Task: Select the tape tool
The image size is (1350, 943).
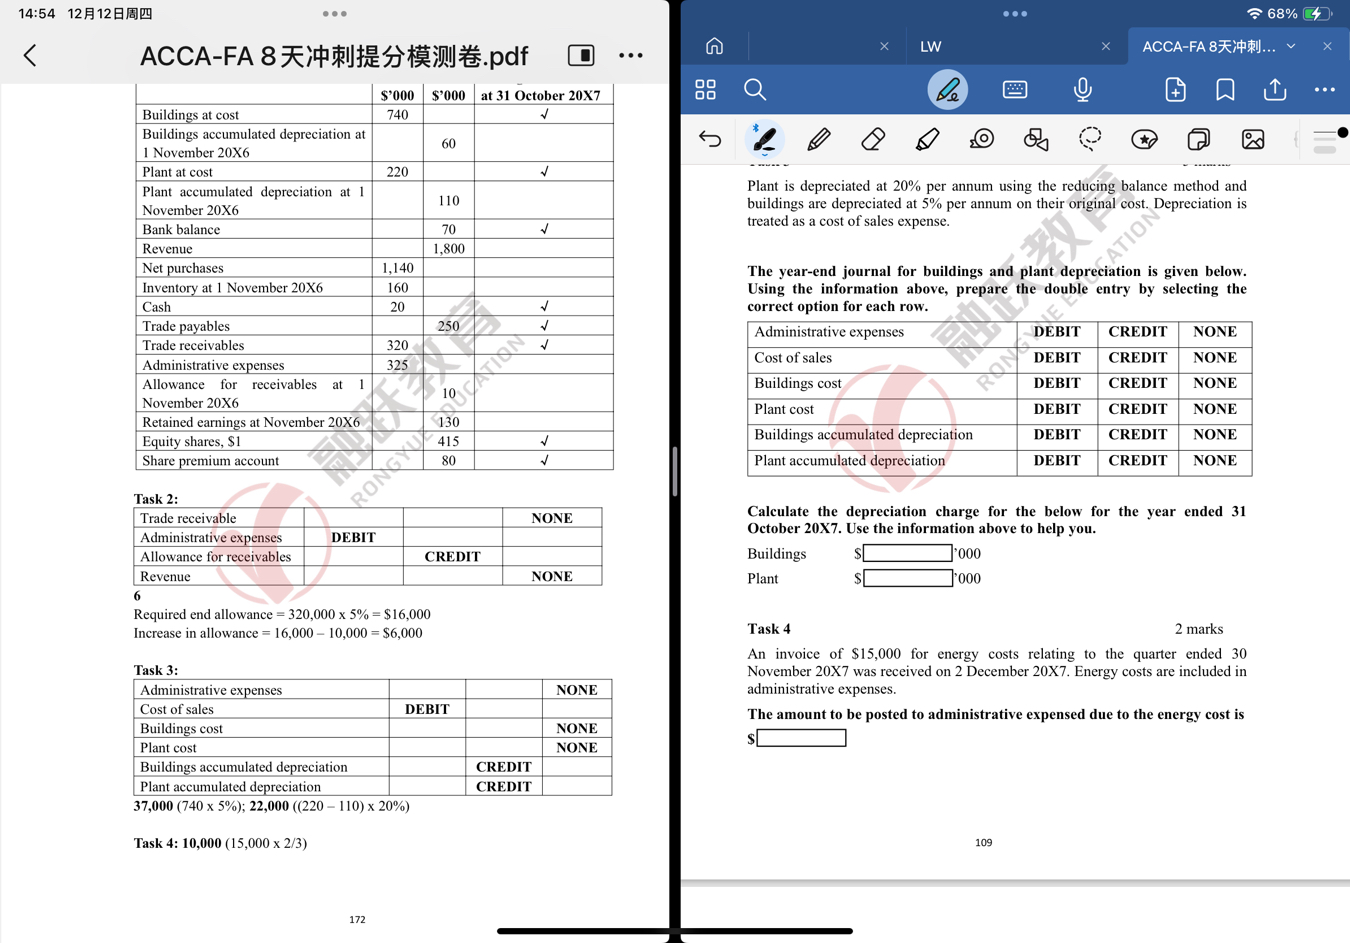Action: pyautogui.click(x=982, y=139)
